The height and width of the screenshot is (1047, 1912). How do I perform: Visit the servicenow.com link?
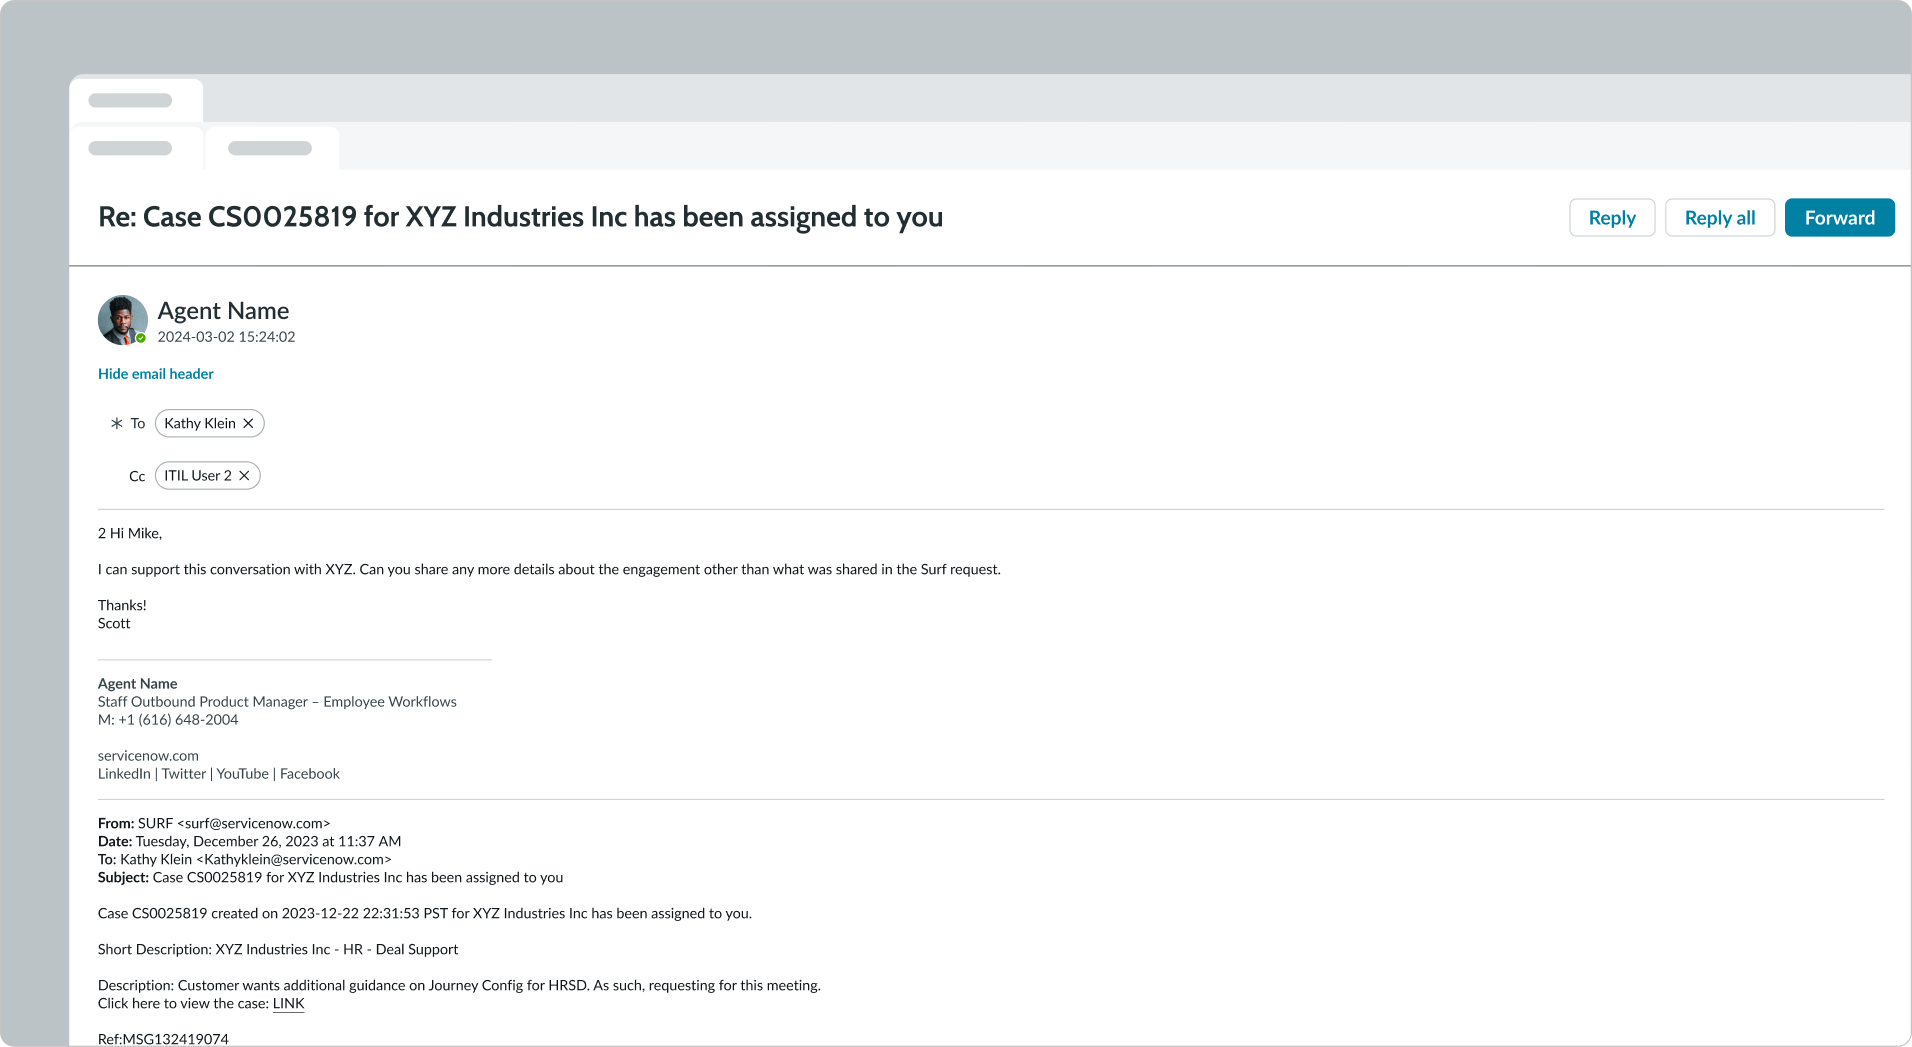[147, 755]
